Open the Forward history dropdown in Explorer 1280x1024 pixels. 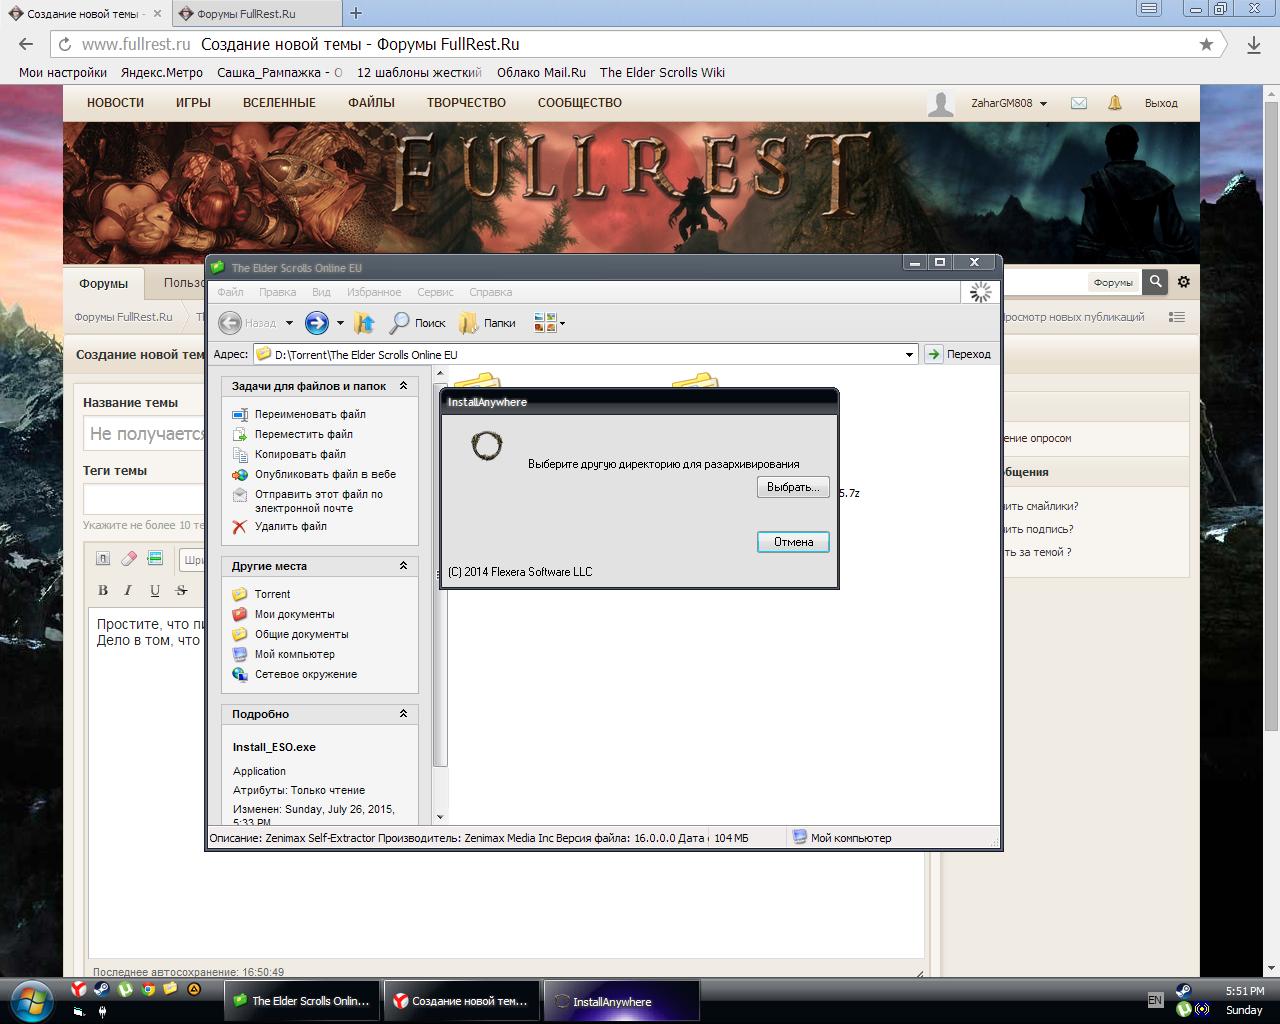340,323
